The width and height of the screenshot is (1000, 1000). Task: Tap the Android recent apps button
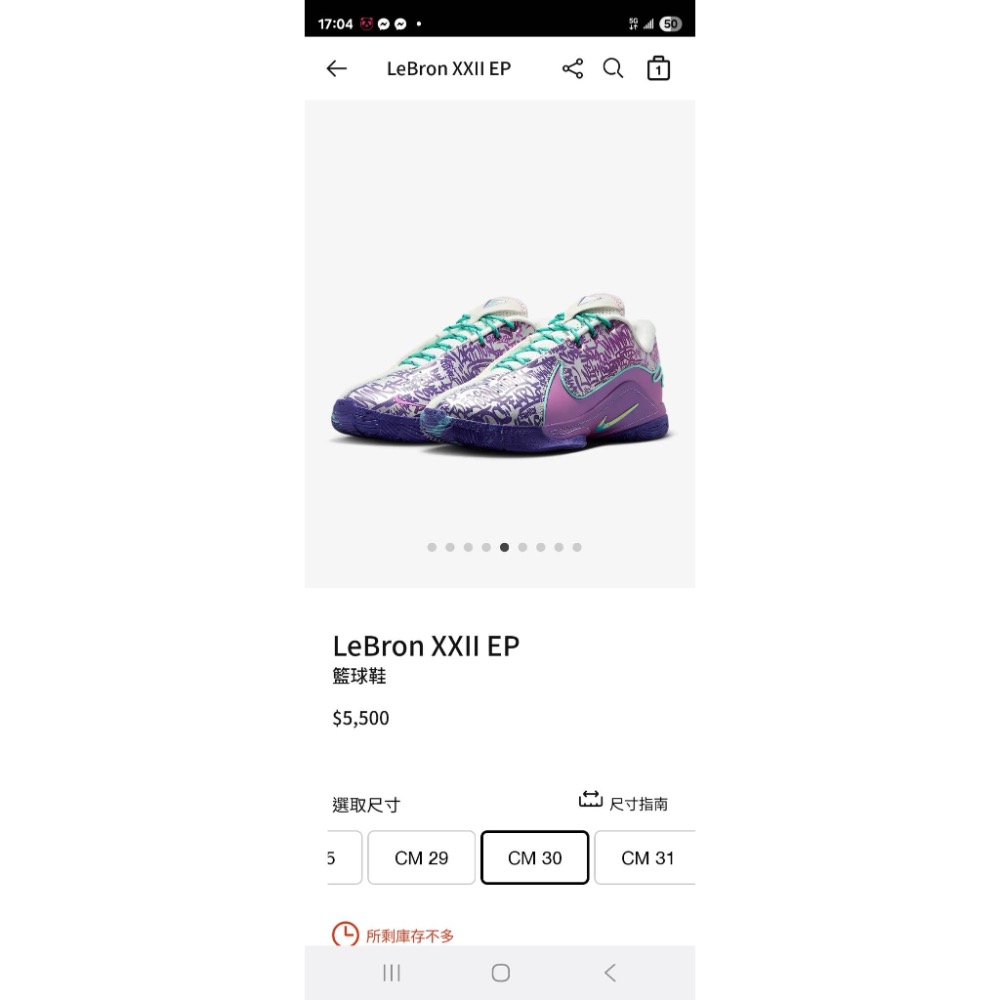coord(392,973)
